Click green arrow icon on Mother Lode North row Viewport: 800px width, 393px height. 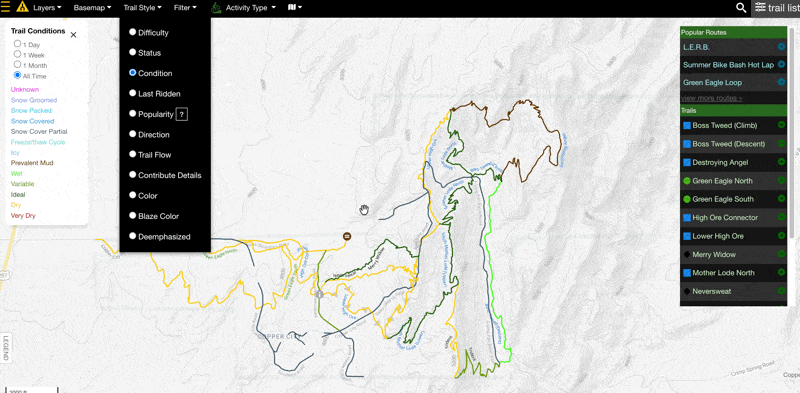point(781,273)
